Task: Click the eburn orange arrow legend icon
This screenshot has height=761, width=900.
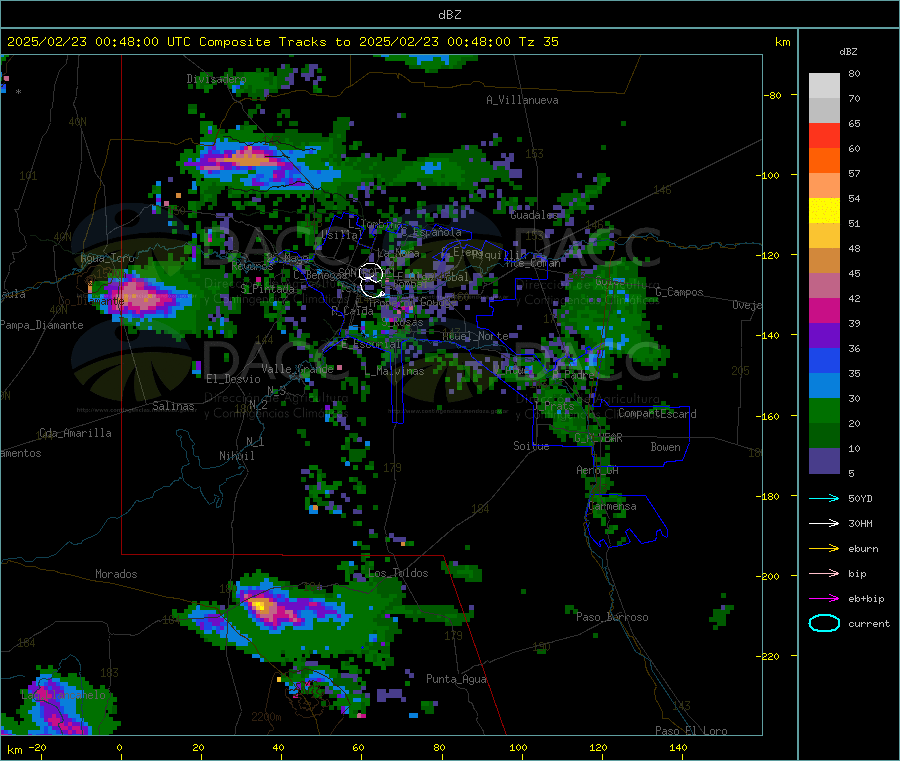Action: pyautogui.click(x=824, y=549)
